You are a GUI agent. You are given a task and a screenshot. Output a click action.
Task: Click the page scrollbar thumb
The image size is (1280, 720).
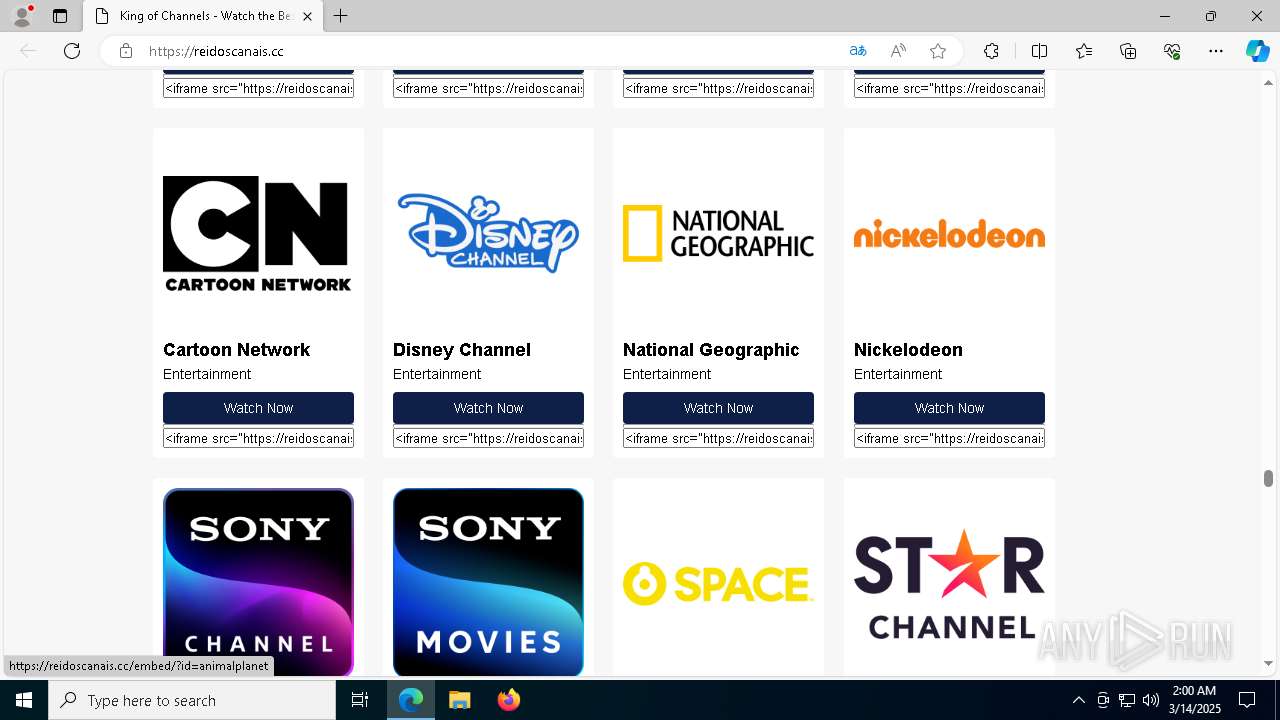click(x=1268, y=478)
